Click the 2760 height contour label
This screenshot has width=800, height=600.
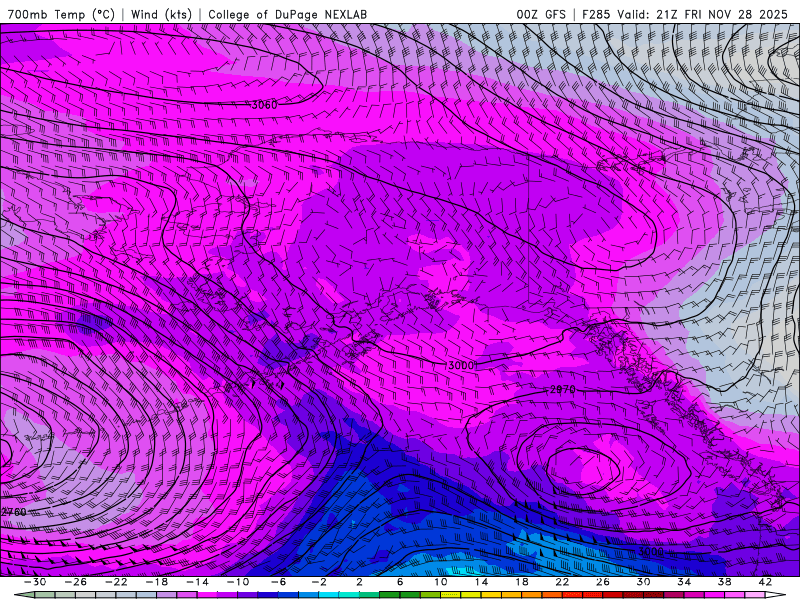(13, 512)
